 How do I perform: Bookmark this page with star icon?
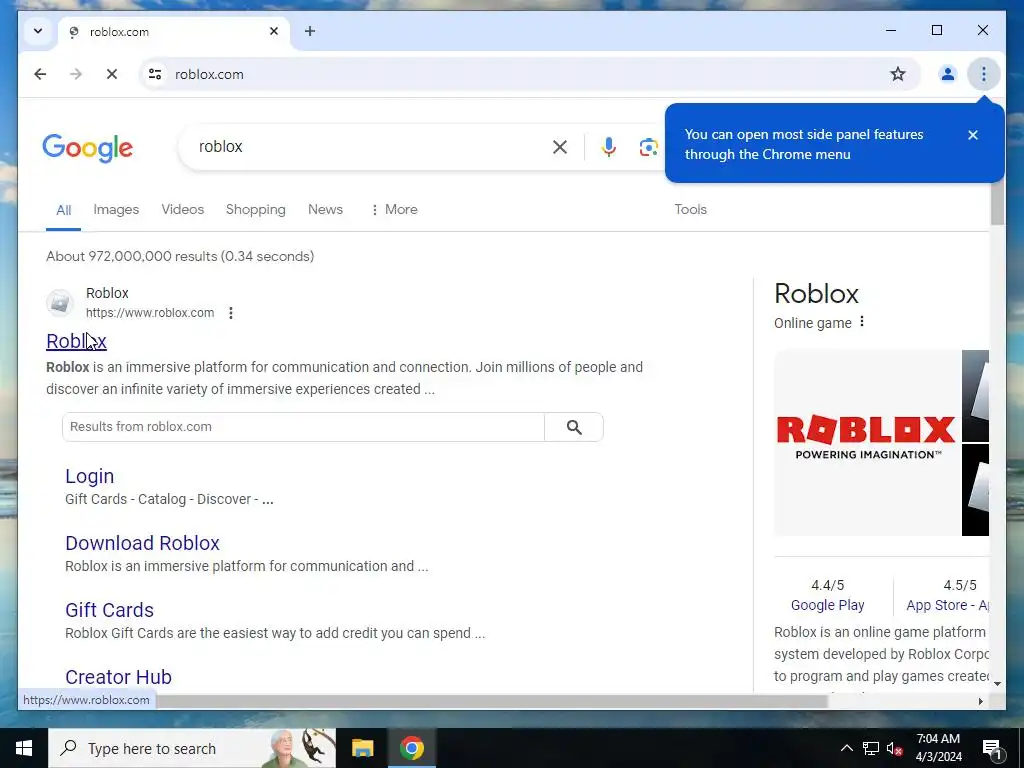(x=898, y=74)
